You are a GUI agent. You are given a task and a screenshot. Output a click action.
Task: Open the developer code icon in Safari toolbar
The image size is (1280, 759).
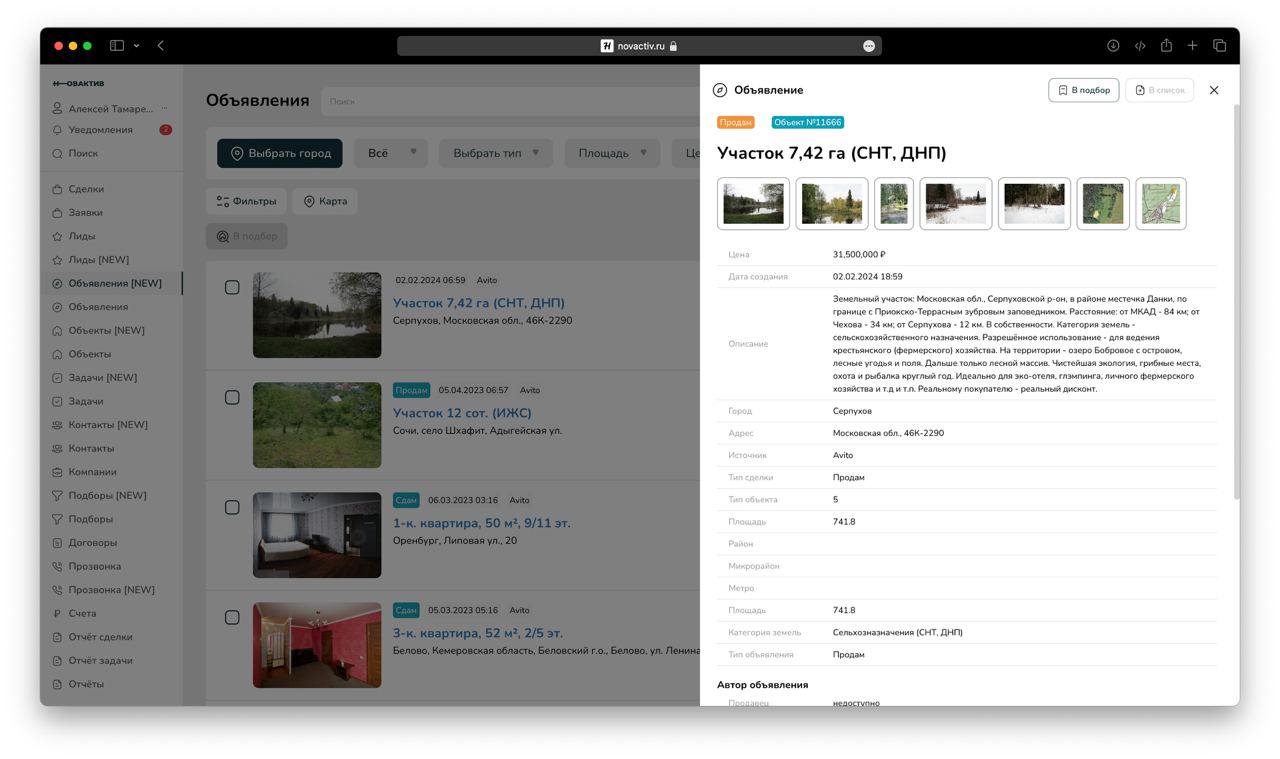click(1140, 45)
